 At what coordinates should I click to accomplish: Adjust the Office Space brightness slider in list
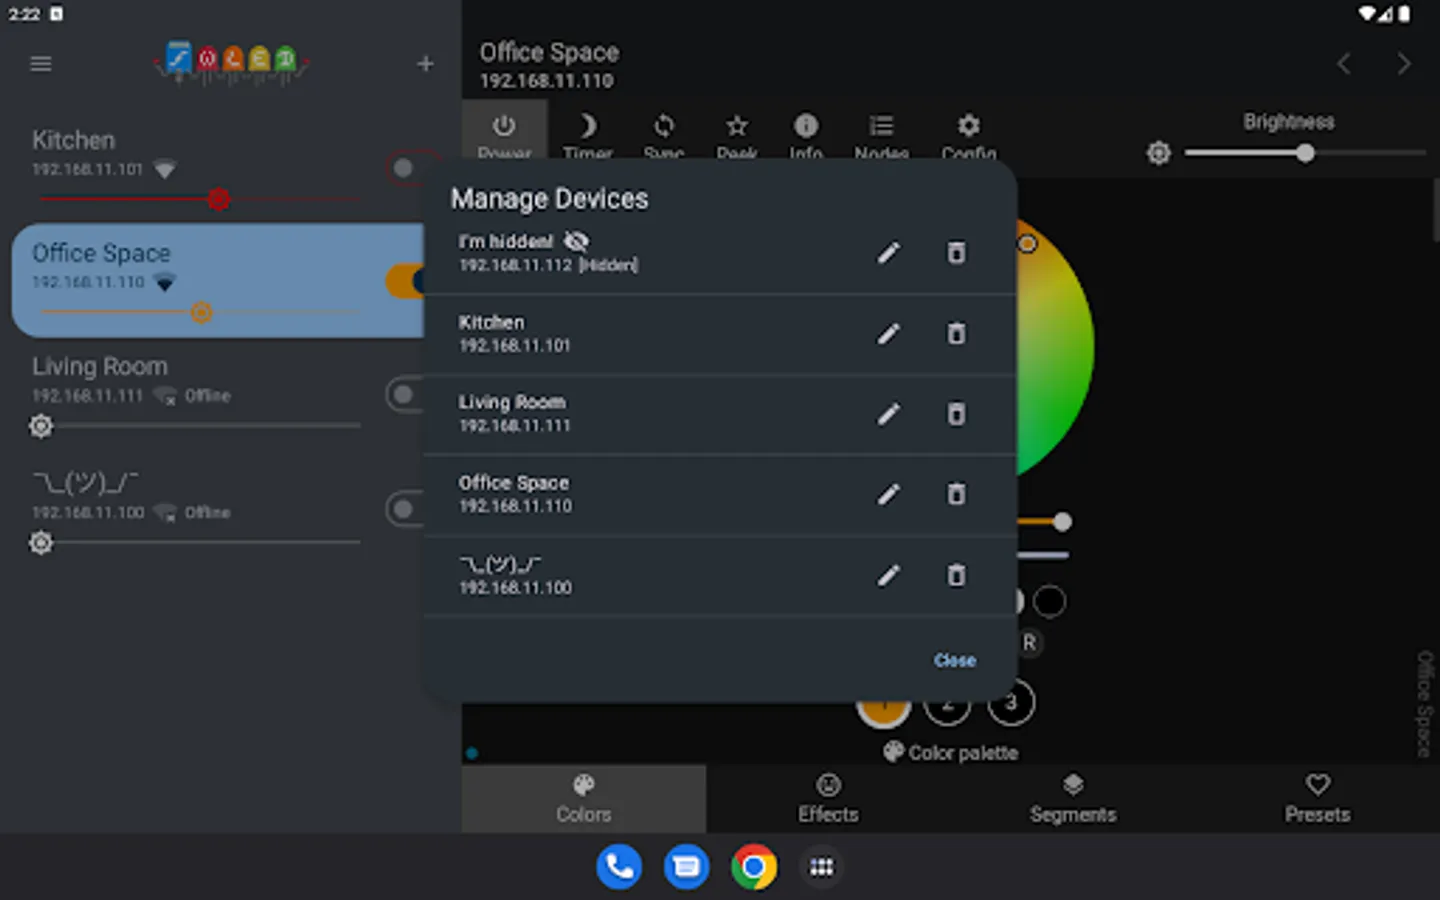point(200,313)
